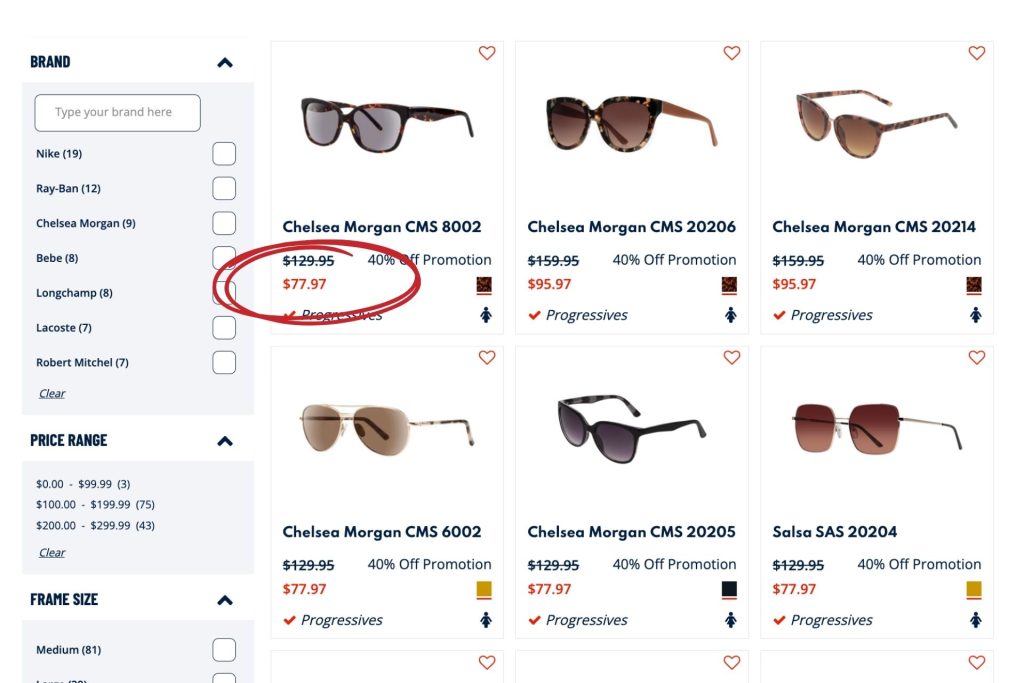Image resolution: width=1024 pixels, height=683 pixels.
Task: Enable the Ray-Ban brand filter
Action: pos(223,188)
